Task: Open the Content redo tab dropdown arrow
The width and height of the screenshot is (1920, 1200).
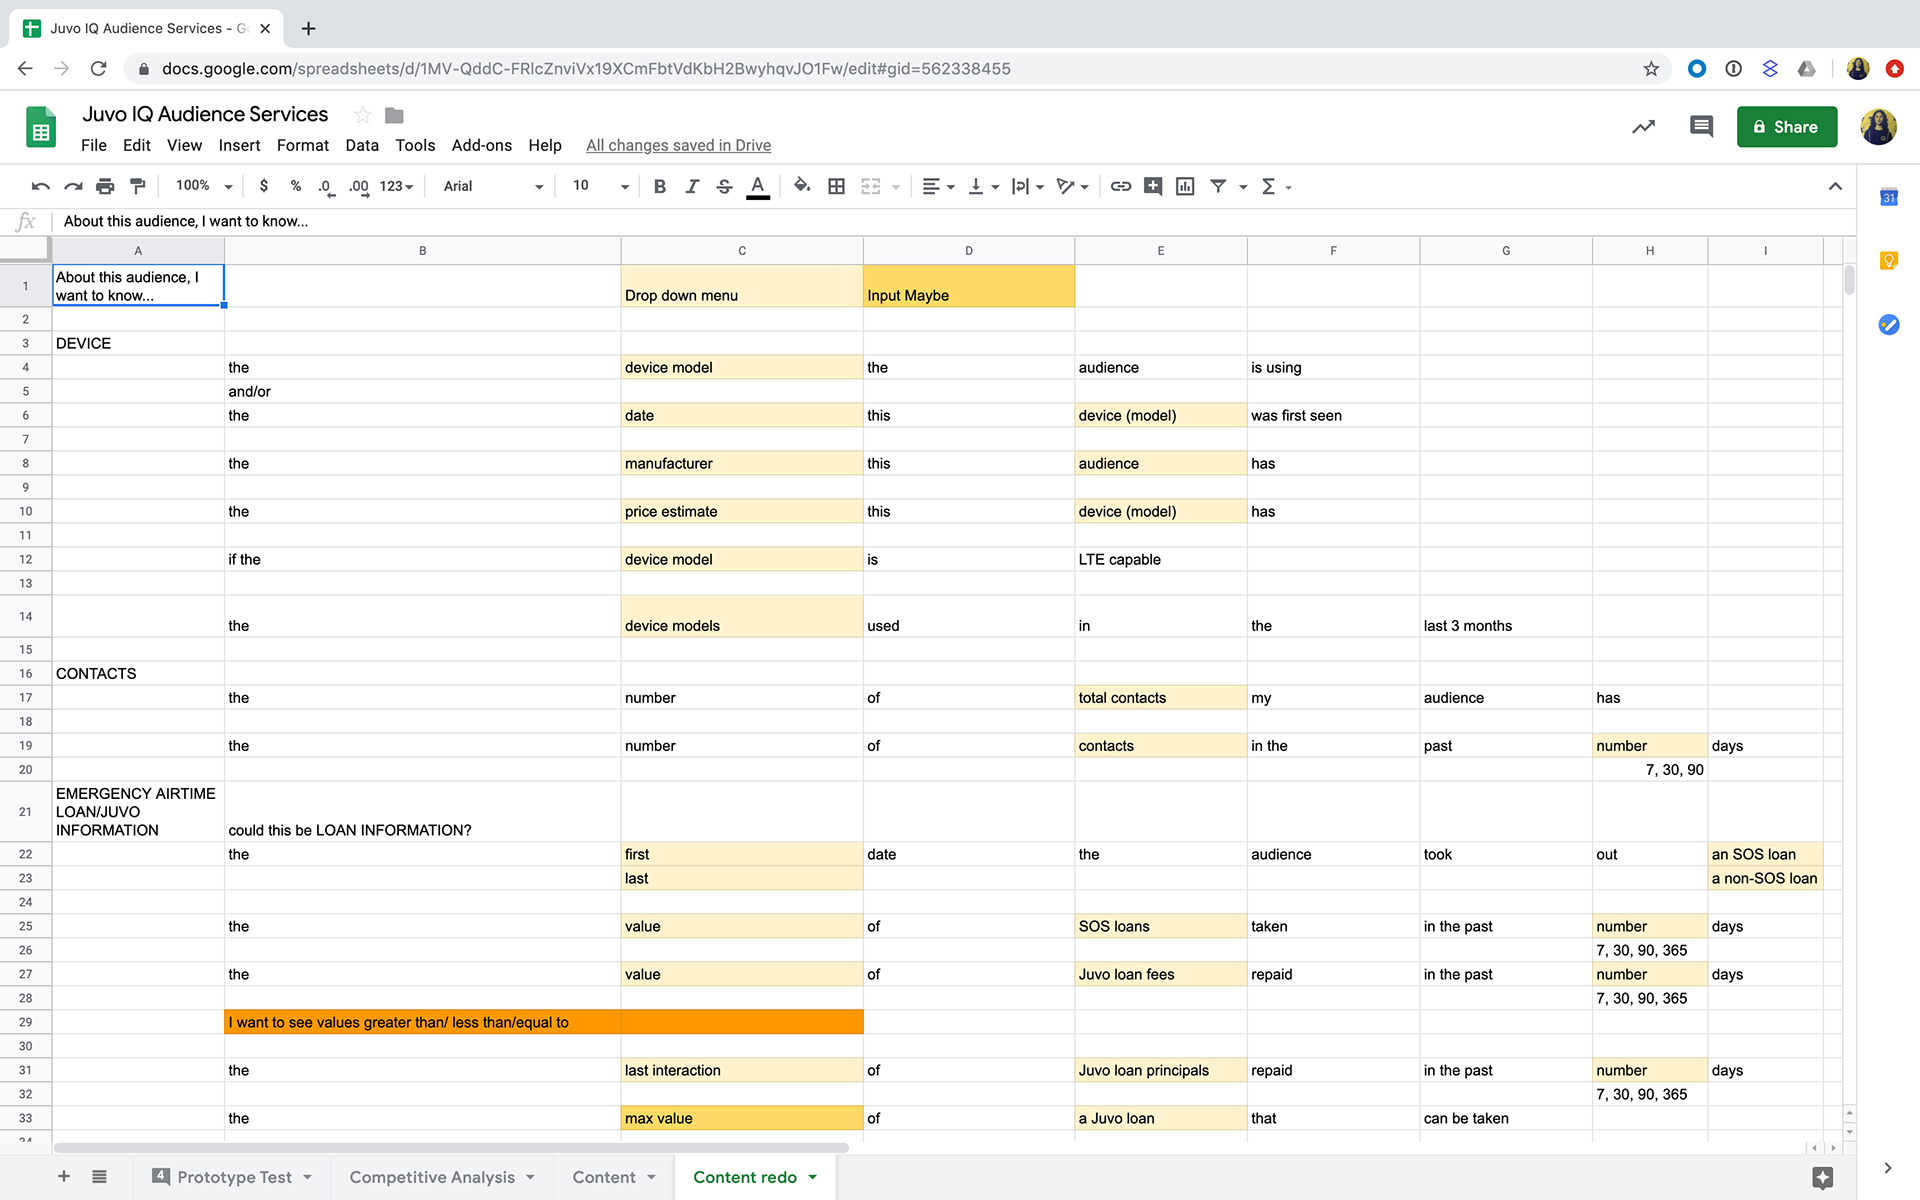Action: 813,1177
